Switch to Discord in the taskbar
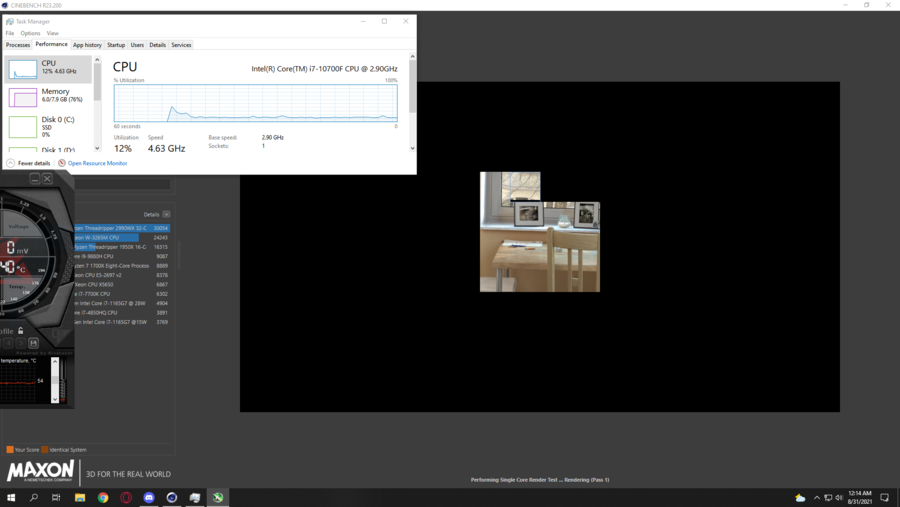This screenshot has height=507, width=900. (x=149, y=497)
